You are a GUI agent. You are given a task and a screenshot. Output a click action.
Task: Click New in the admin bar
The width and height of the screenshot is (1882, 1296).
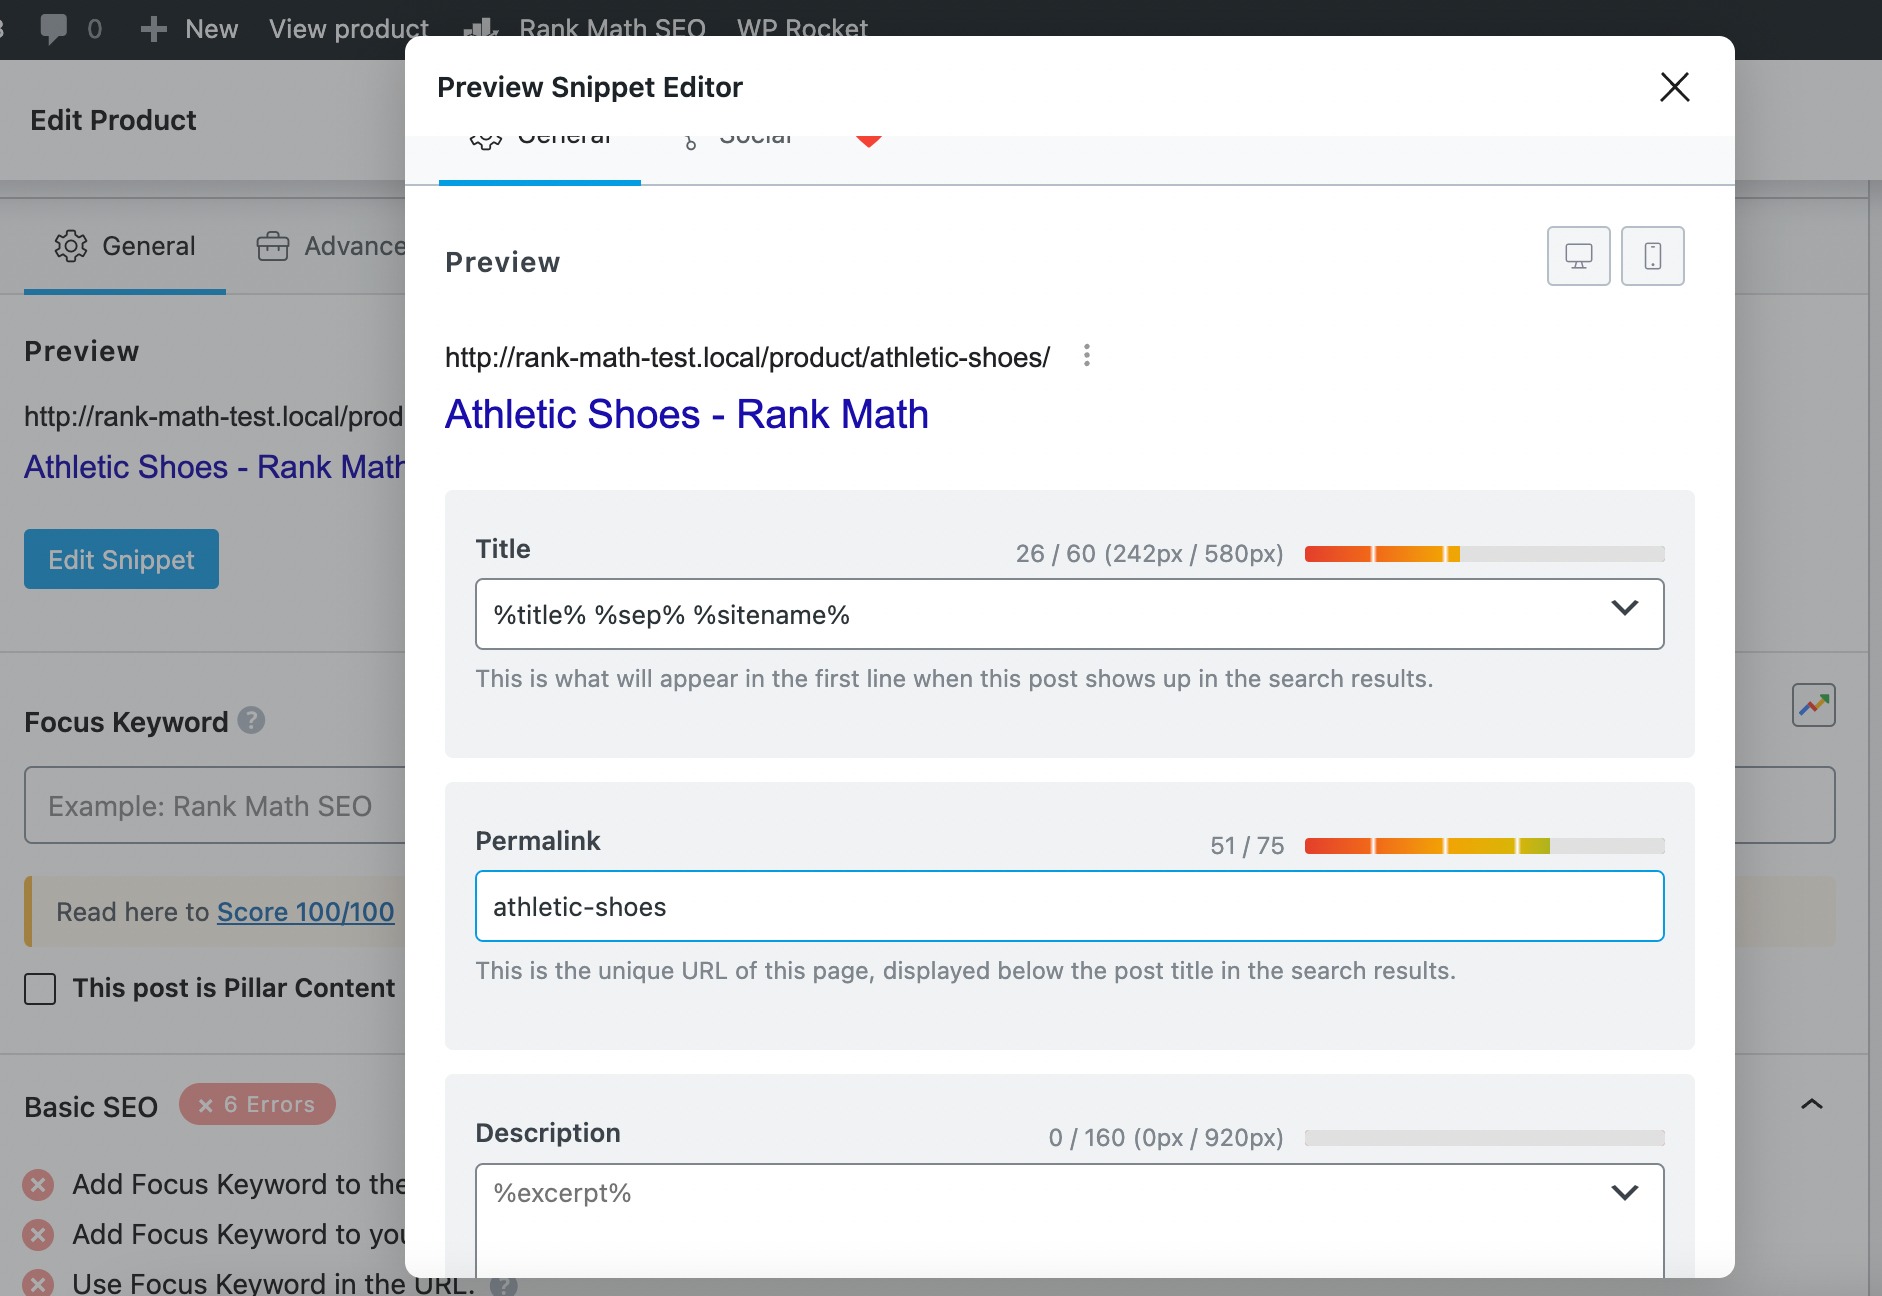pyautogui.click(x=211, y=29)
